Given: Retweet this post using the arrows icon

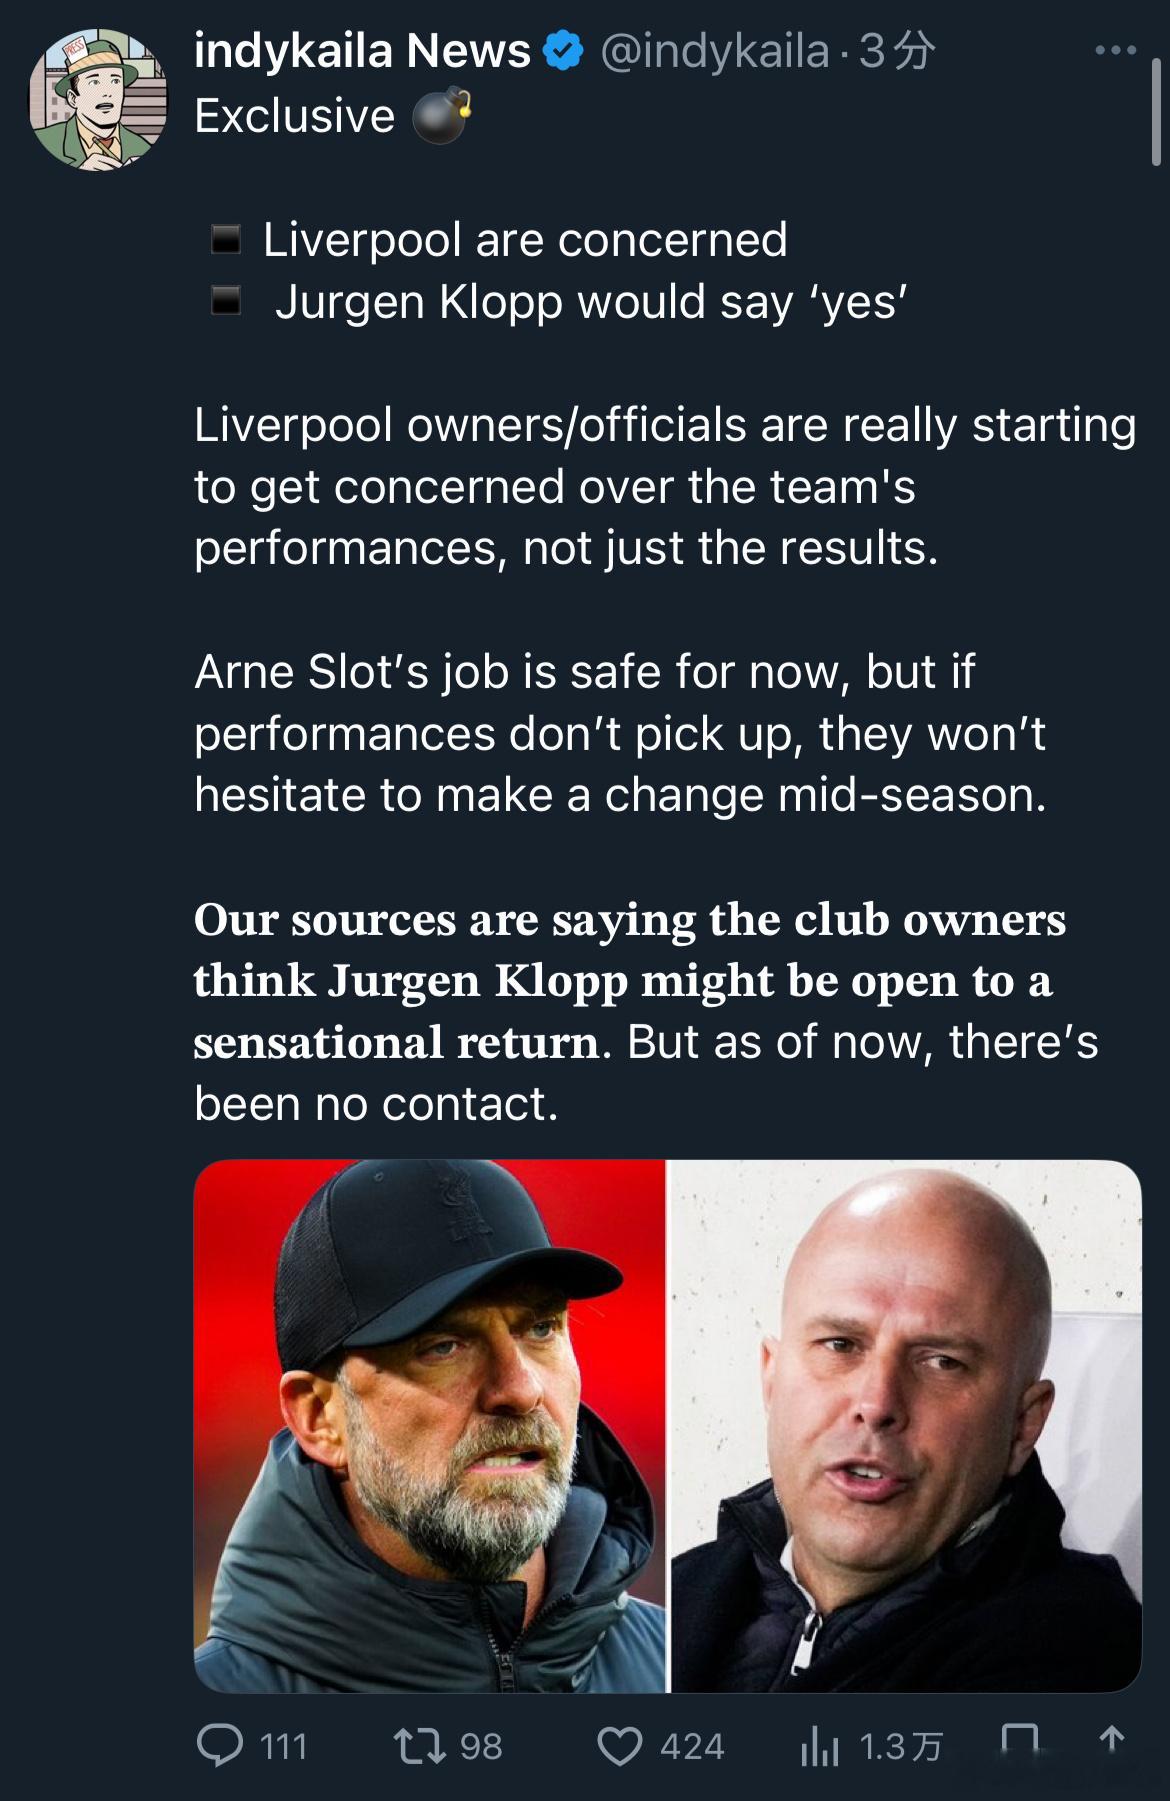Looking at the screenshot, I should click(x=420, y=1746).
